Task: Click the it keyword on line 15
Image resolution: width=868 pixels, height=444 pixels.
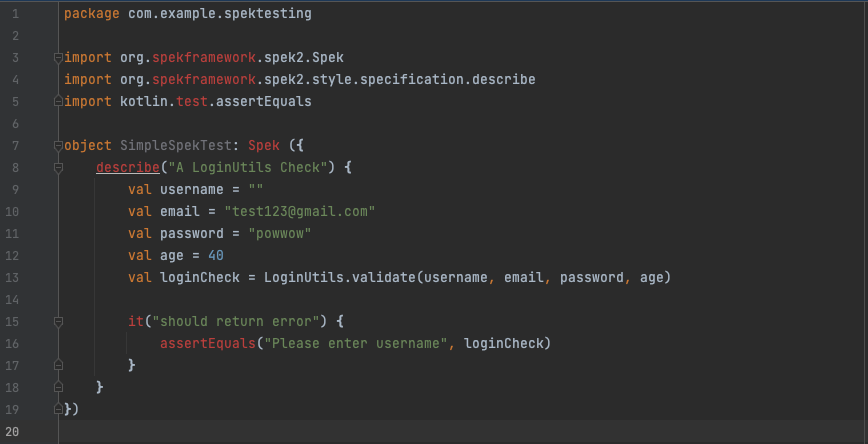Action: (136, 322)
